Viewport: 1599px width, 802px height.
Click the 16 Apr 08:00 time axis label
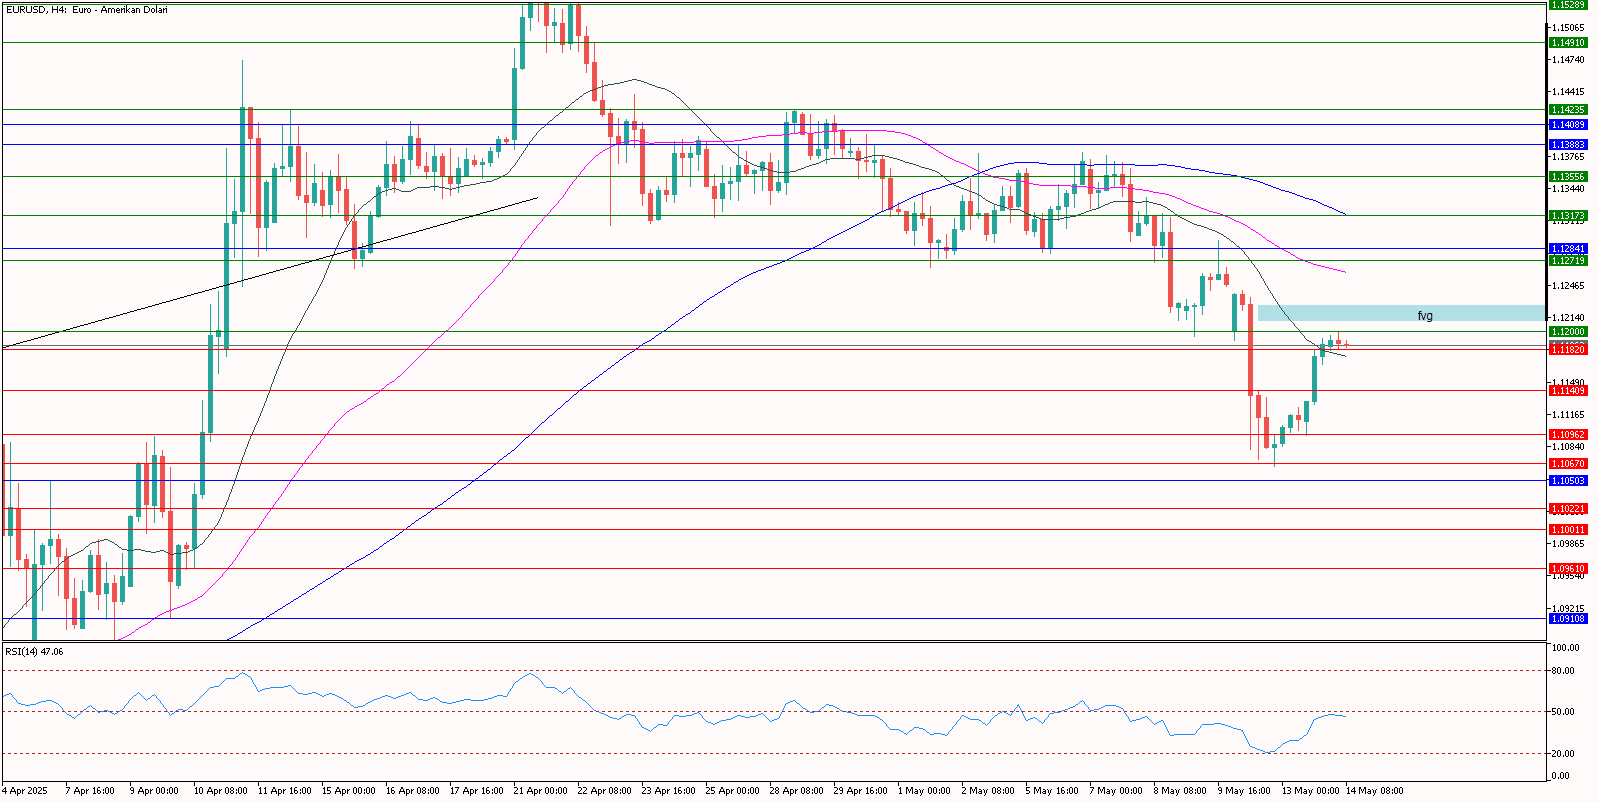tap(412, 791)
